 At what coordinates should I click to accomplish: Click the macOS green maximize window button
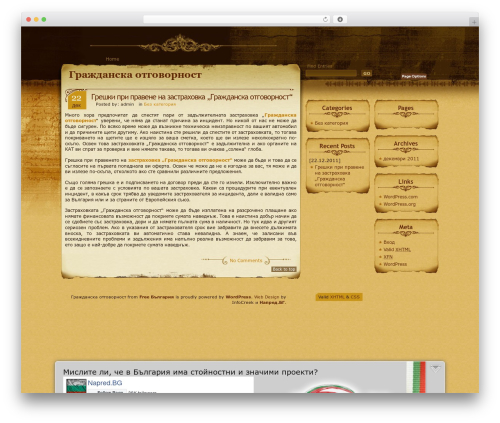click(x=44, y=19)
